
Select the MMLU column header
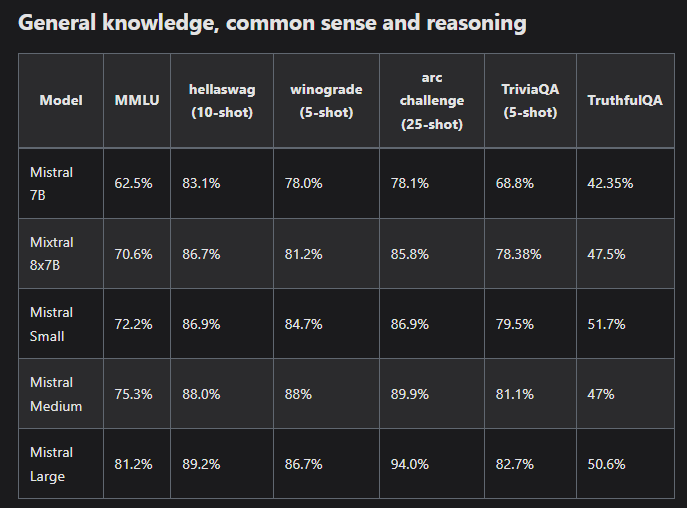tap(136, 101)
